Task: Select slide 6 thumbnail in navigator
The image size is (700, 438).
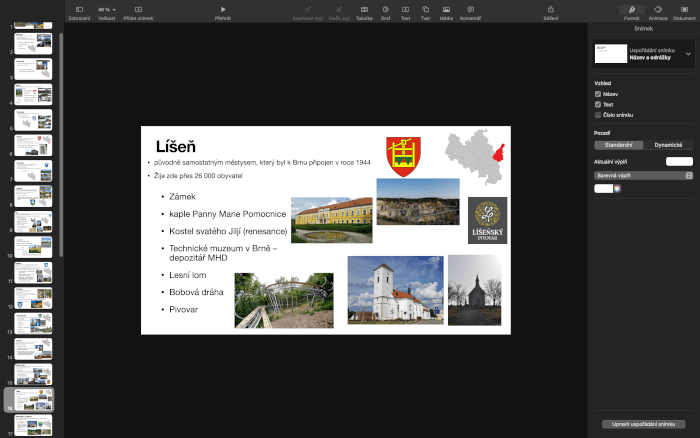Action: 33,145
